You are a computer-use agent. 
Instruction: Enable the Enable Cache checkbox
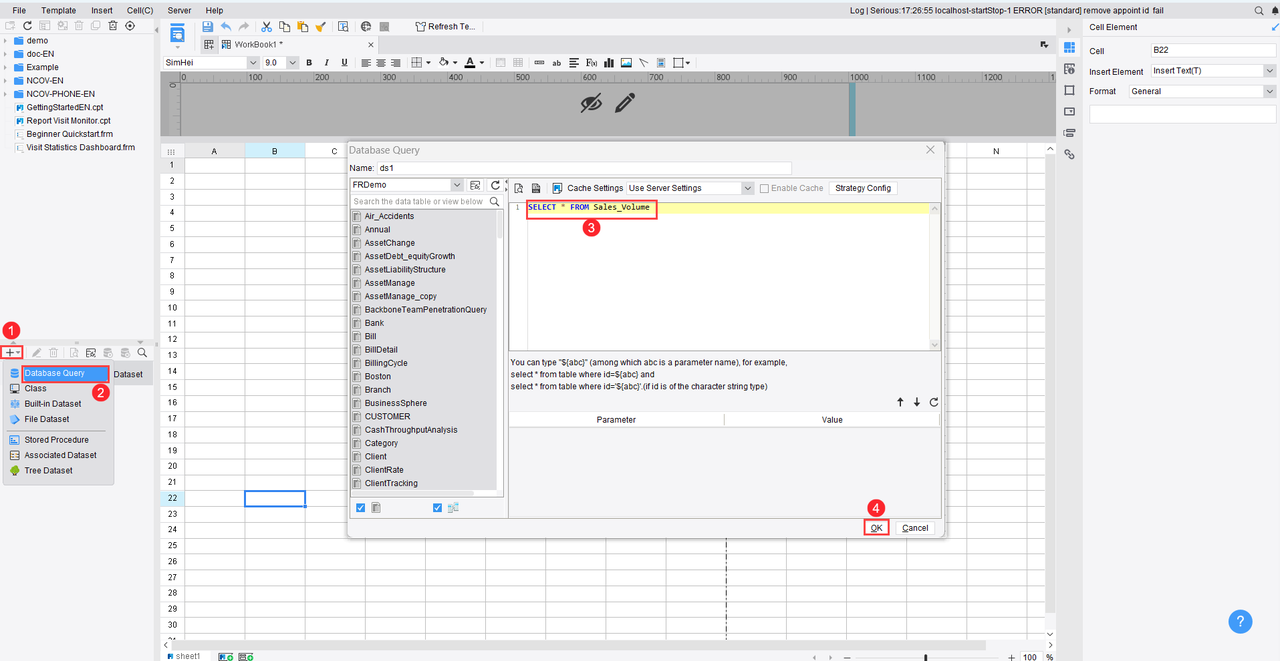(765, 188)
